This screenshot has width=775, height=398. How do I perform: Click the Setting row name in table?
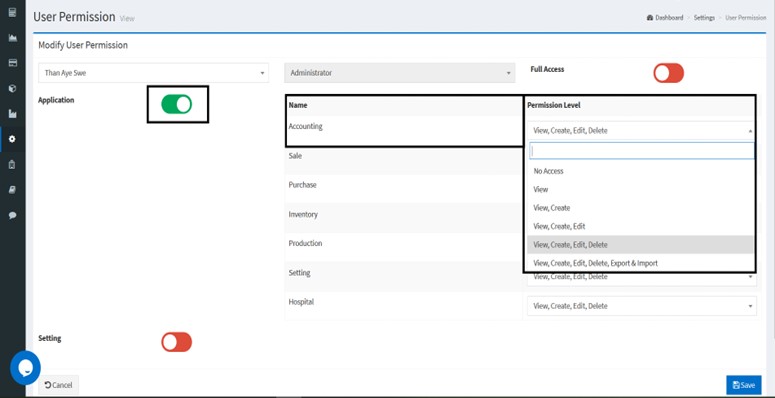300,273
